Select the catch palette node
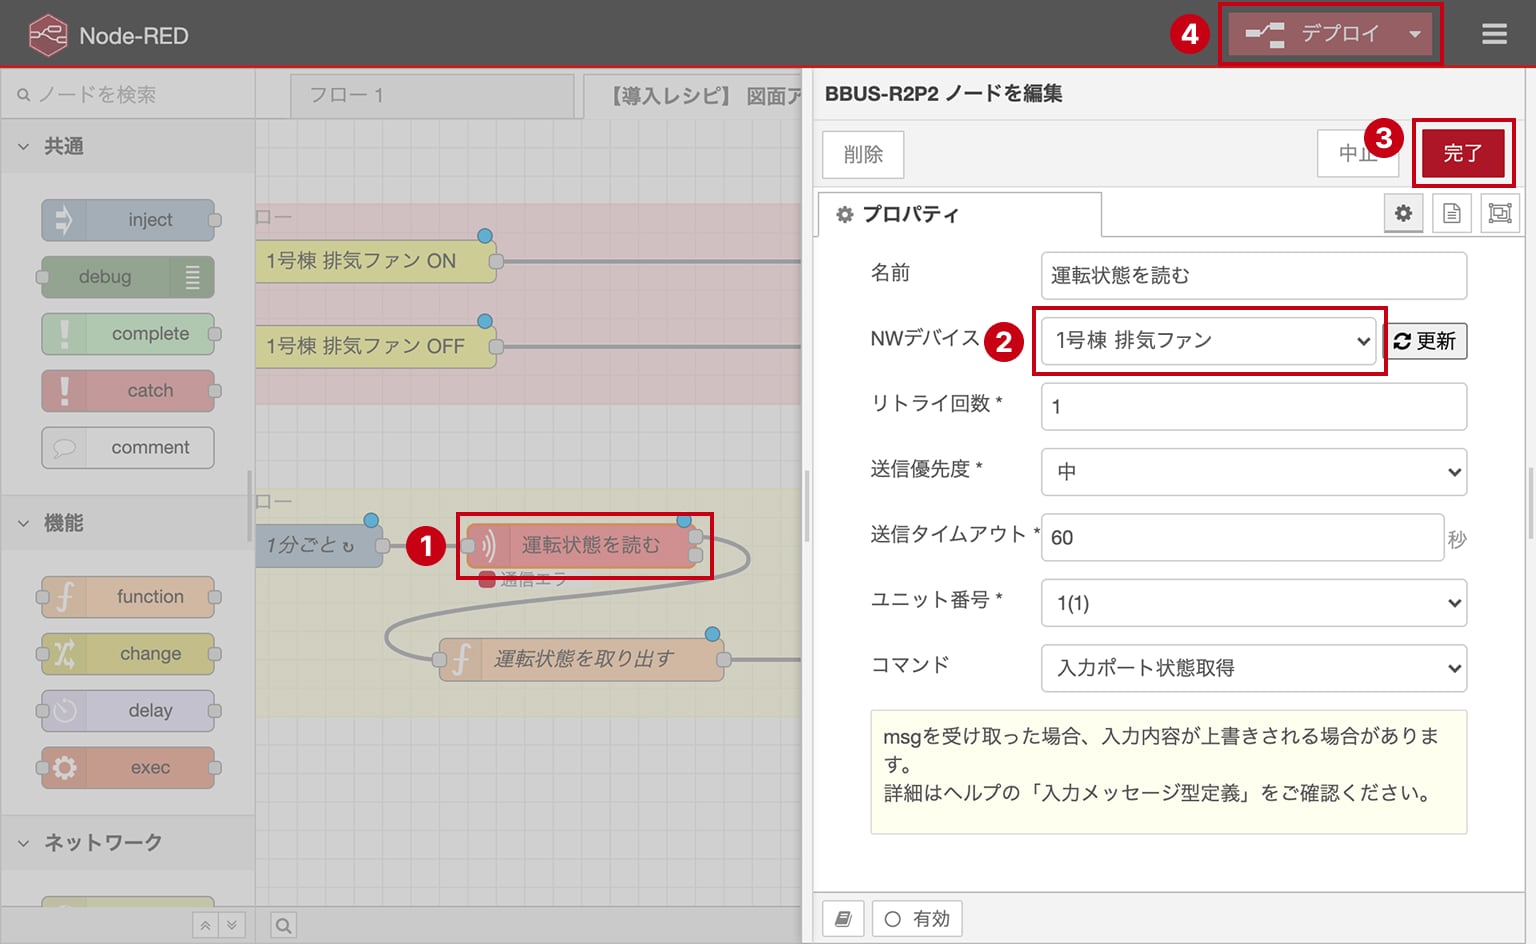 tap(128, 391)
